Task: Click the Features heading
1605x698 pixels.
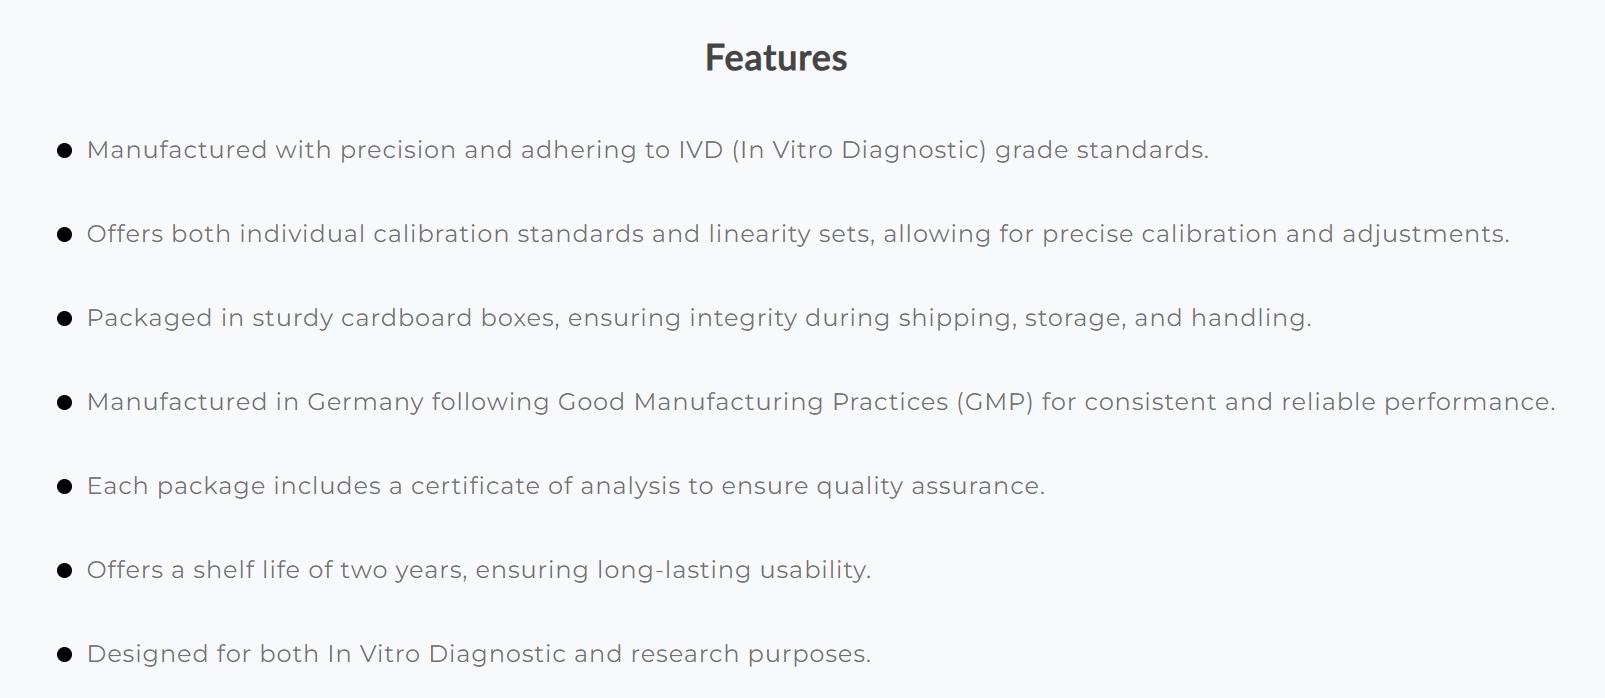Action: [x=776, y=58]
